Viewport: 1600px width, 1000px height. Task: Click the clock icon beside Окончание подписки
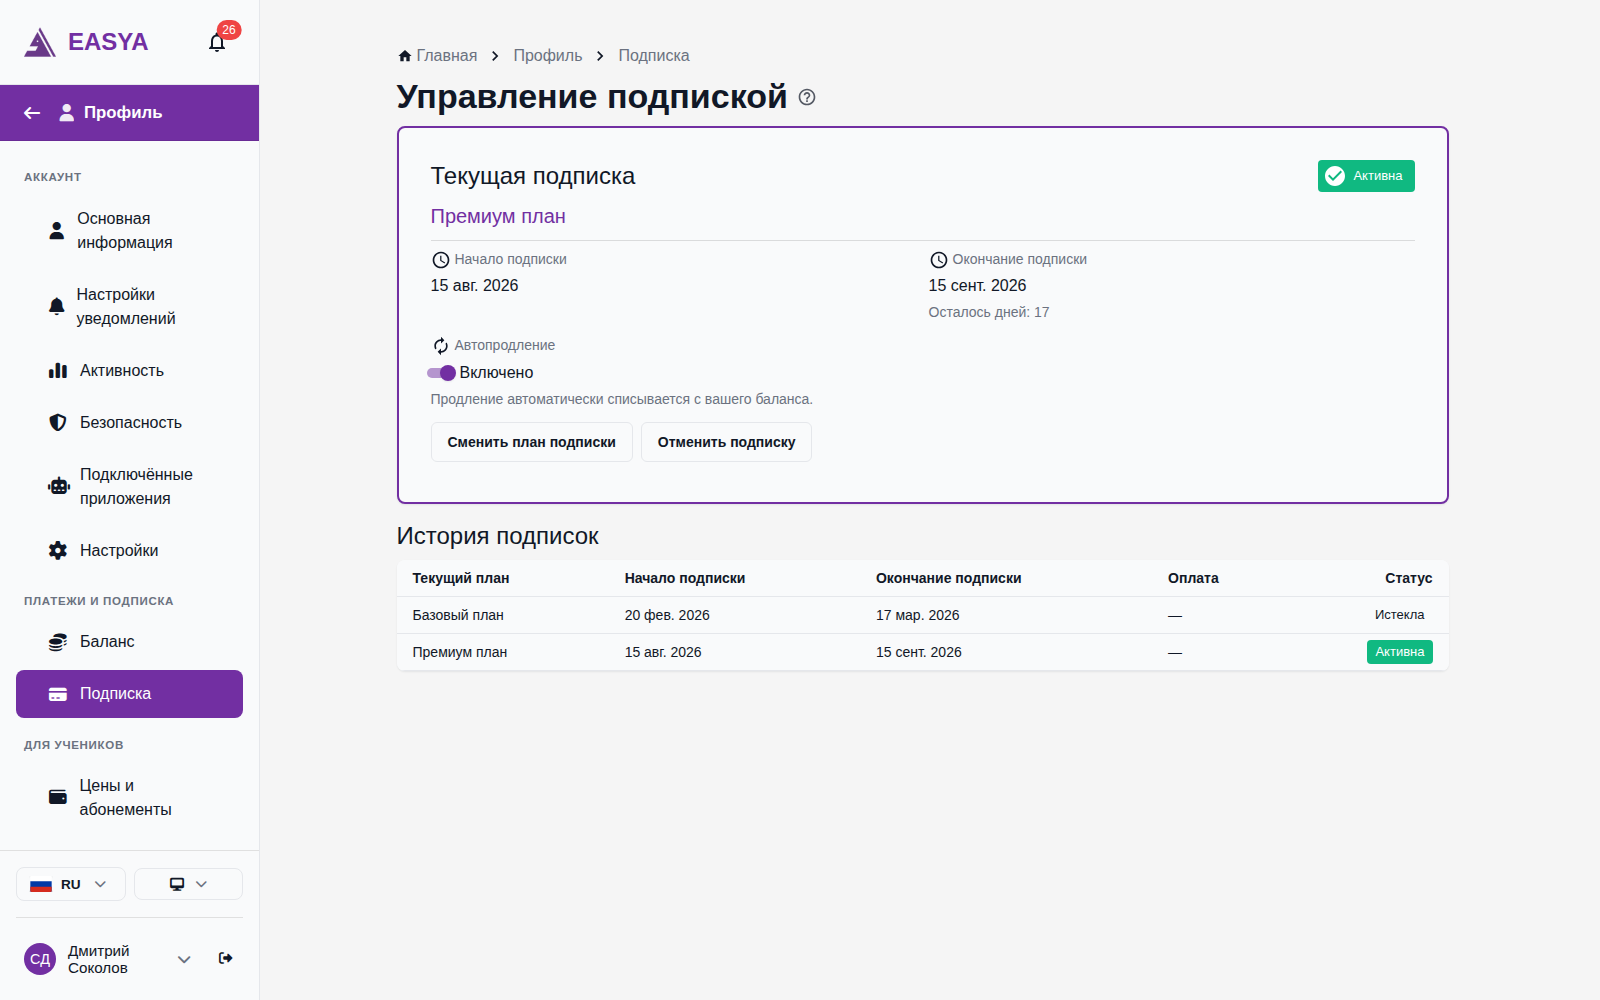[938, 260]
